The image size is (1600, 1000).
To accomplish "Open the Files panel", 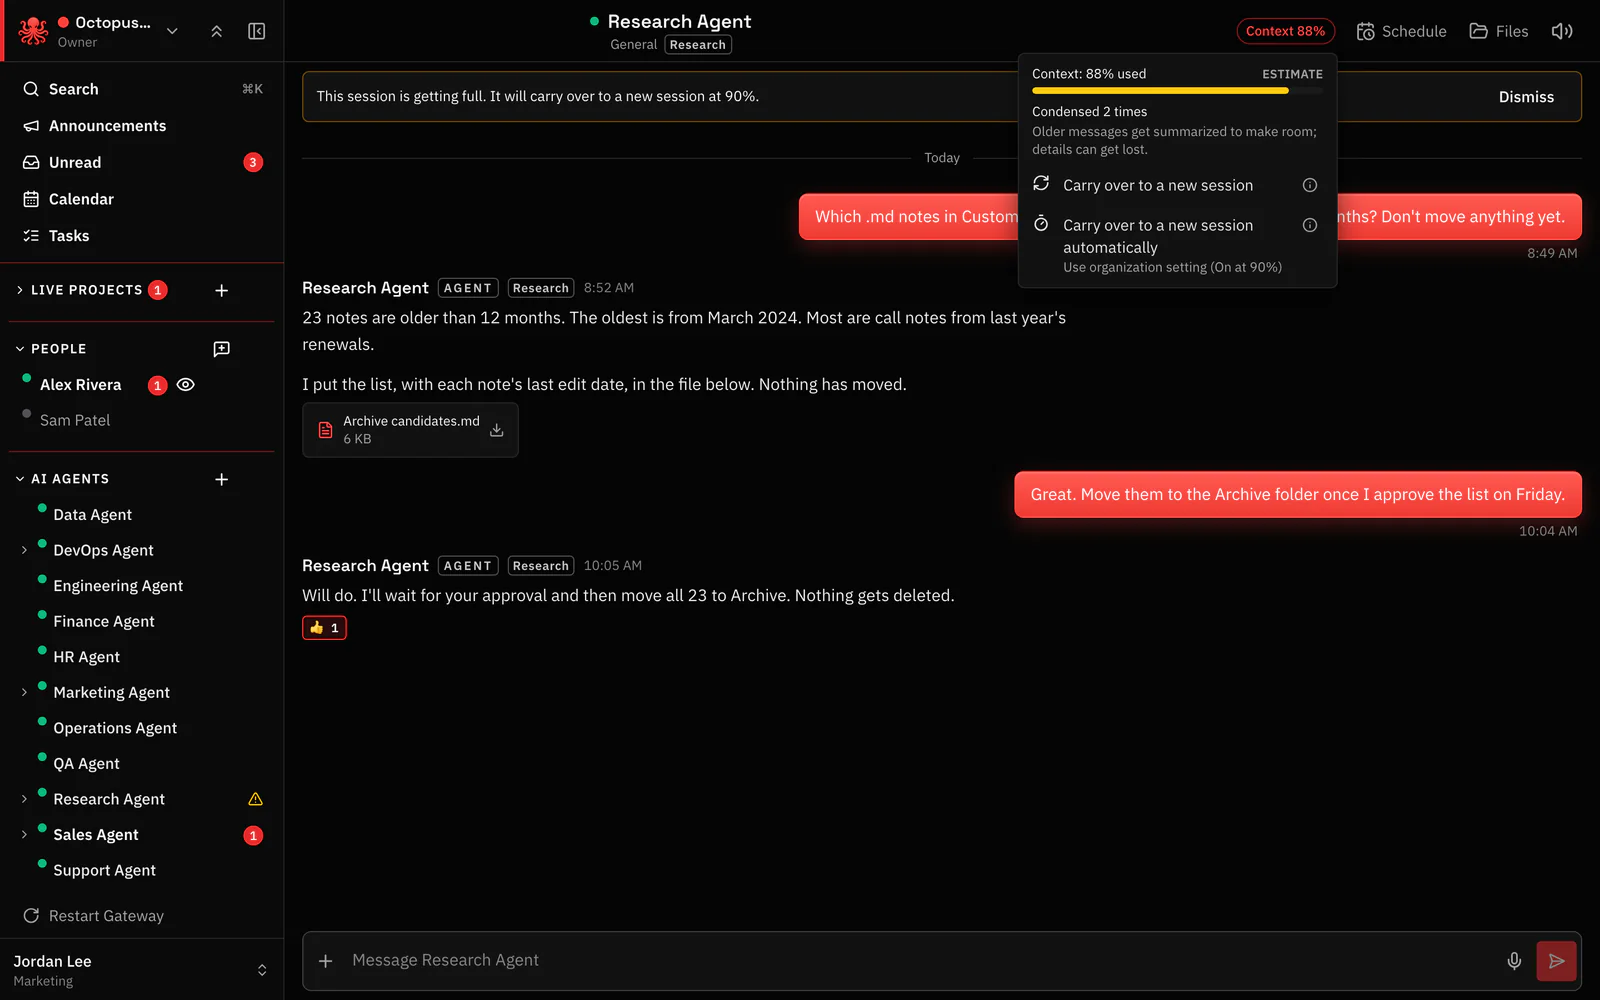I will [x=1498, y=31].
